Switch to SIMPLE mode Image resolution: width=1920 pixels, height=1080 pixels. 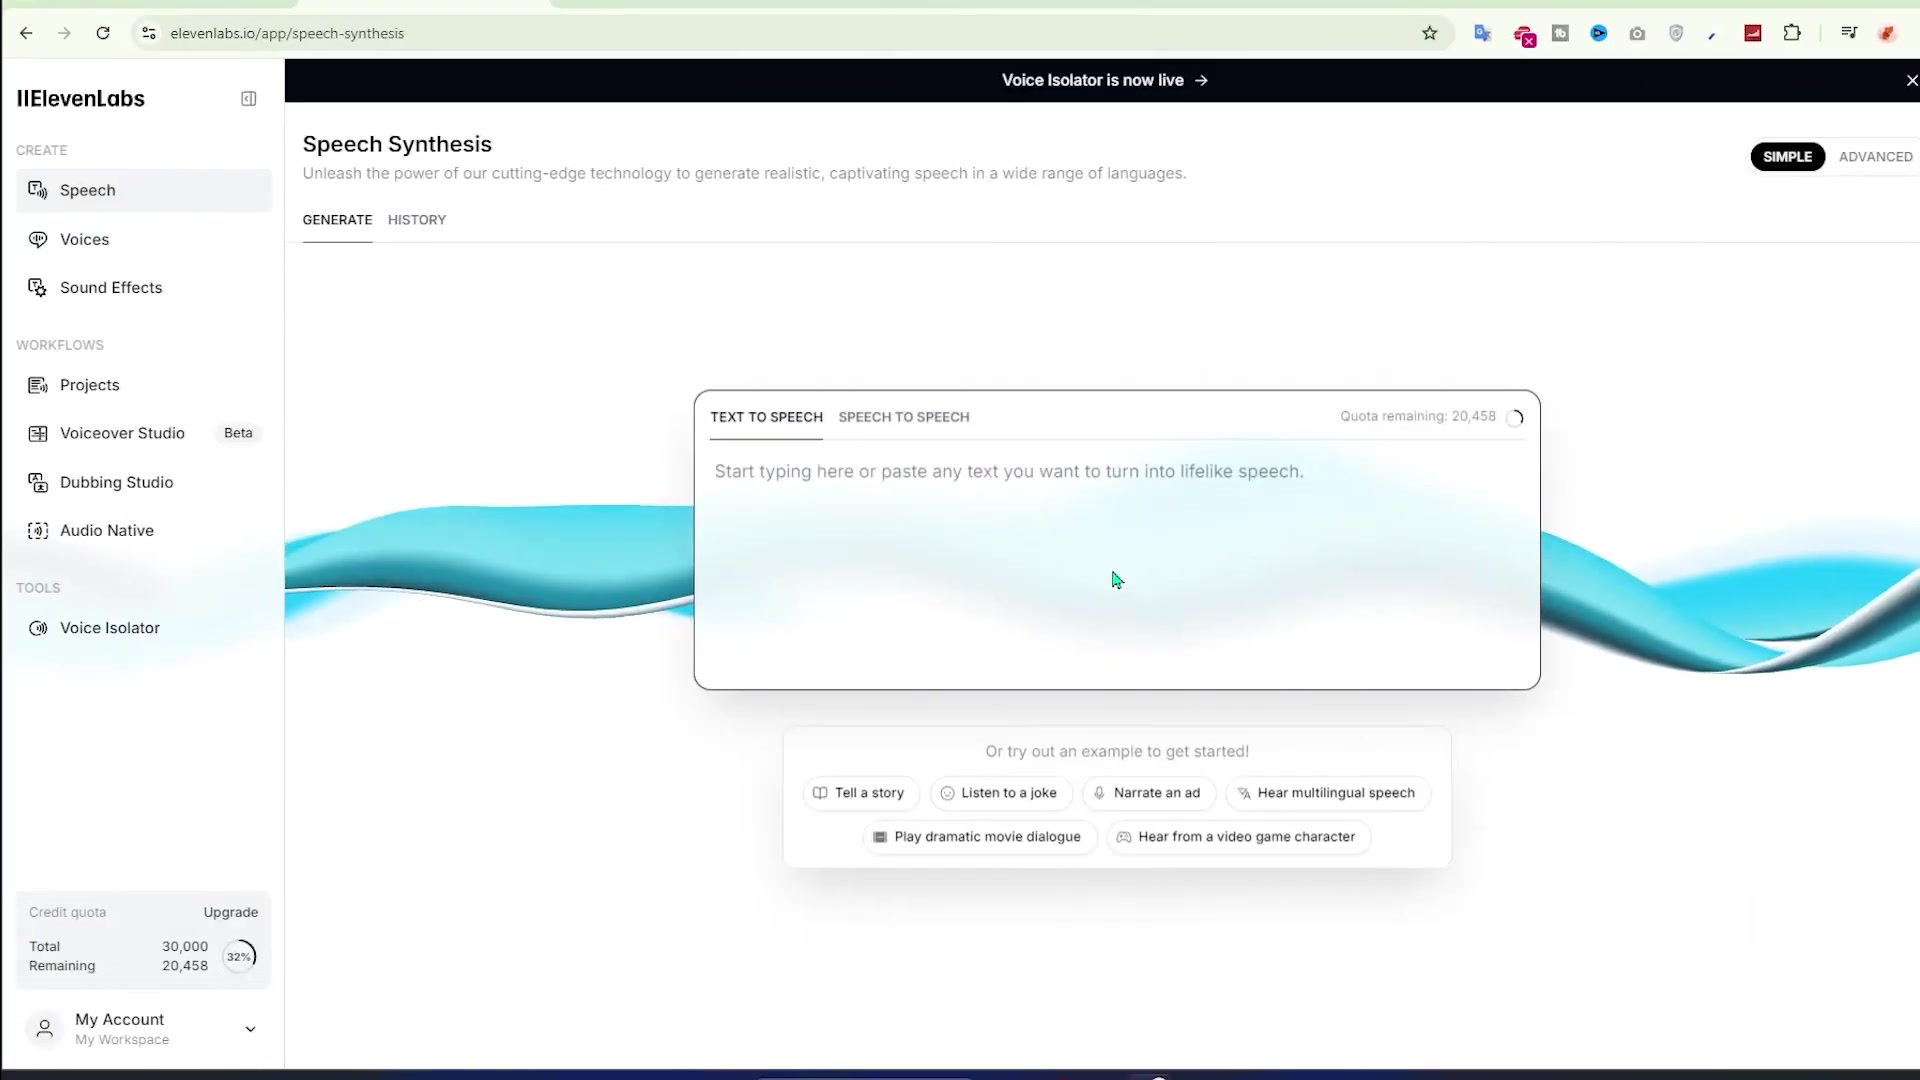pos(1787,157)
